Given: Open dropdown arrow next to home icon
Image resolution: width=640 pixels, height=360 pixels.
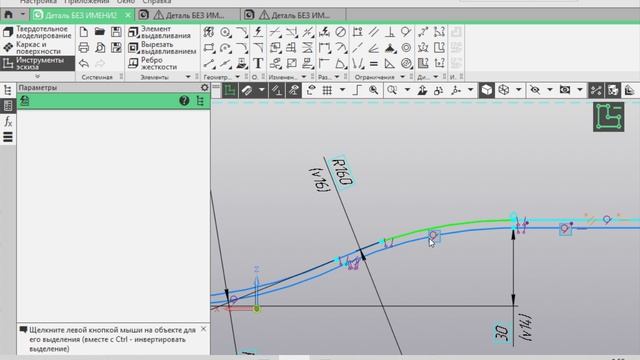Looking at the screenshot, I should (x=23, y=15).
